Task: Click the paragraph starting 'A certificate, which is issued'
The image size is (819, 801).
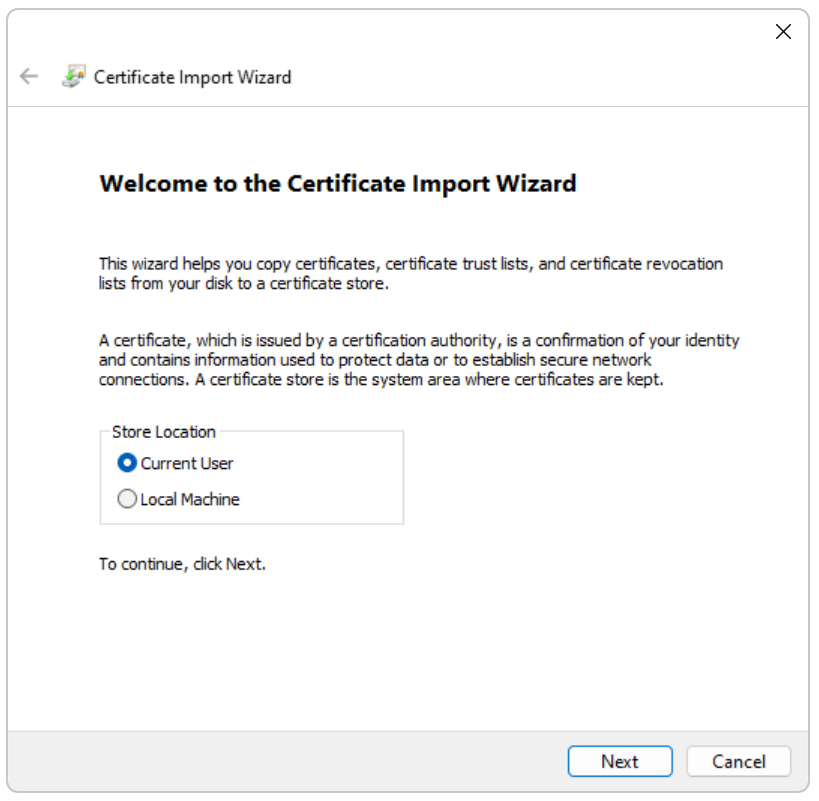Action: (418, 360)
